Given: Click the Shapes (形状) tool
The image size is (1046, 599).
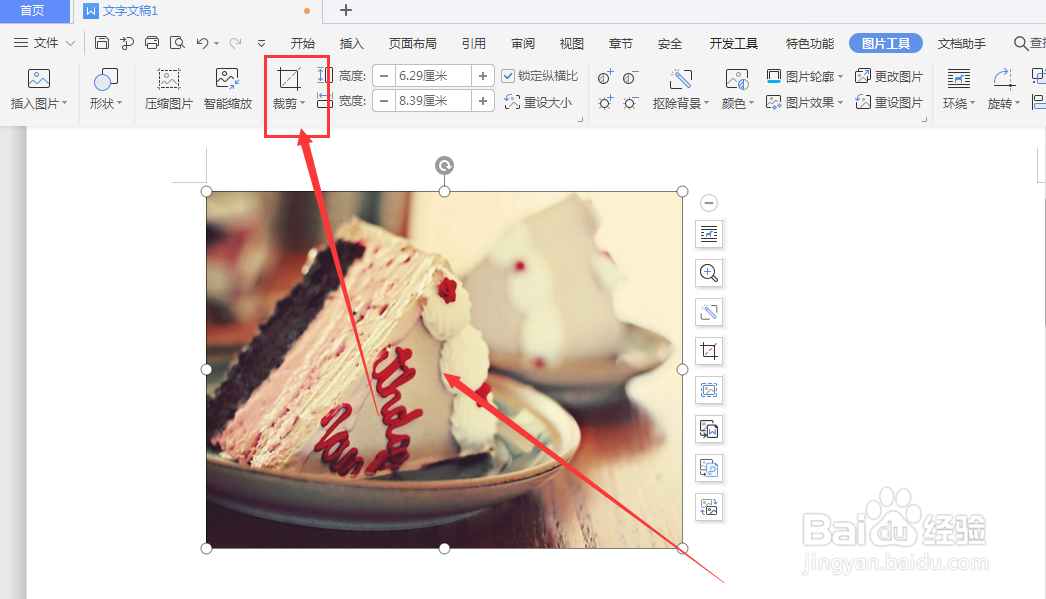Looking at the screenshot, I should click(104, 88).
